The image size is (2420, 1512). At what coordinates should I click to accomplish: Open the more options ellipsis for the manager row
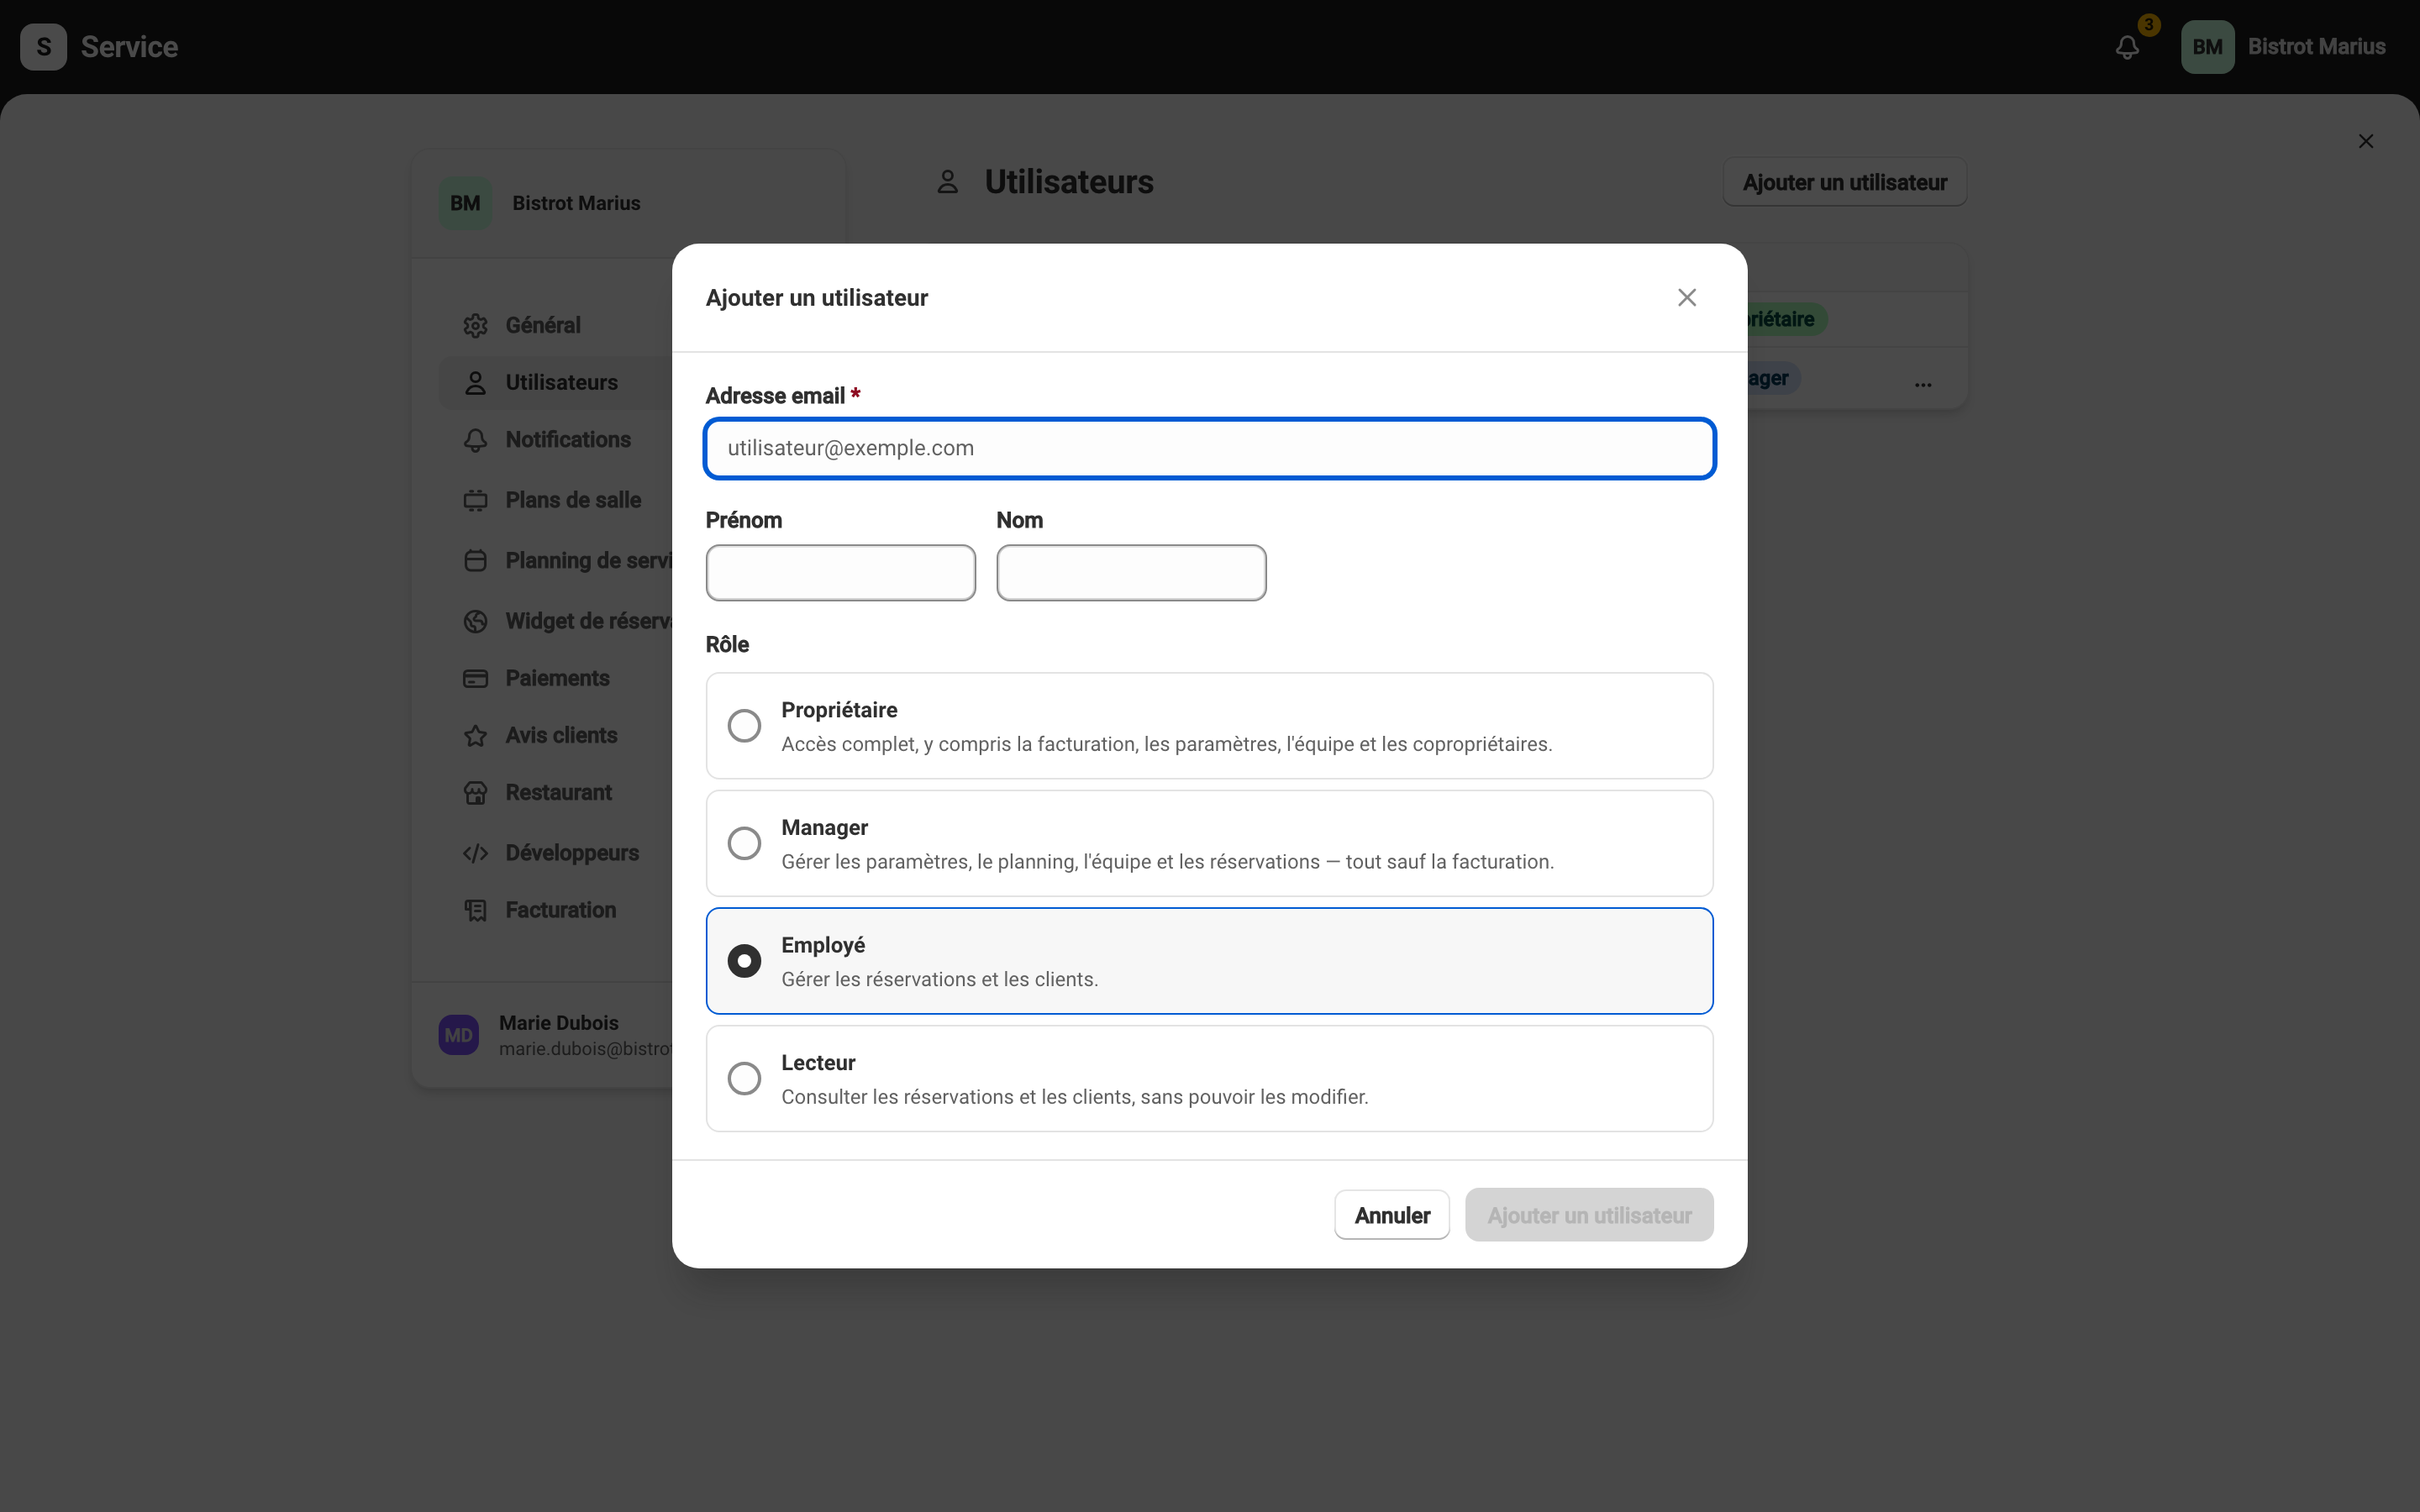click(x=1923, y=384)
